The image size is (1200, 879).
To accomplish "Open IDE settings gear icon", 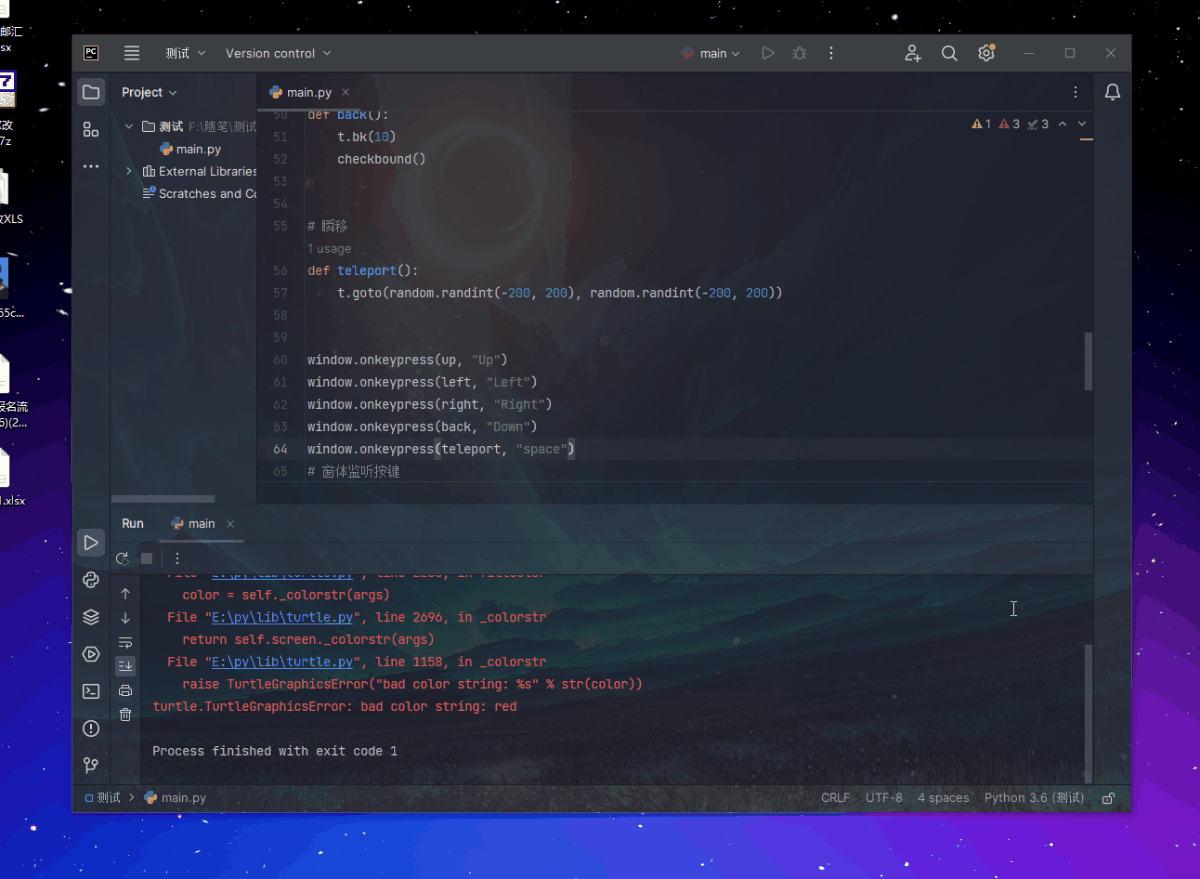I will point(986,53).
